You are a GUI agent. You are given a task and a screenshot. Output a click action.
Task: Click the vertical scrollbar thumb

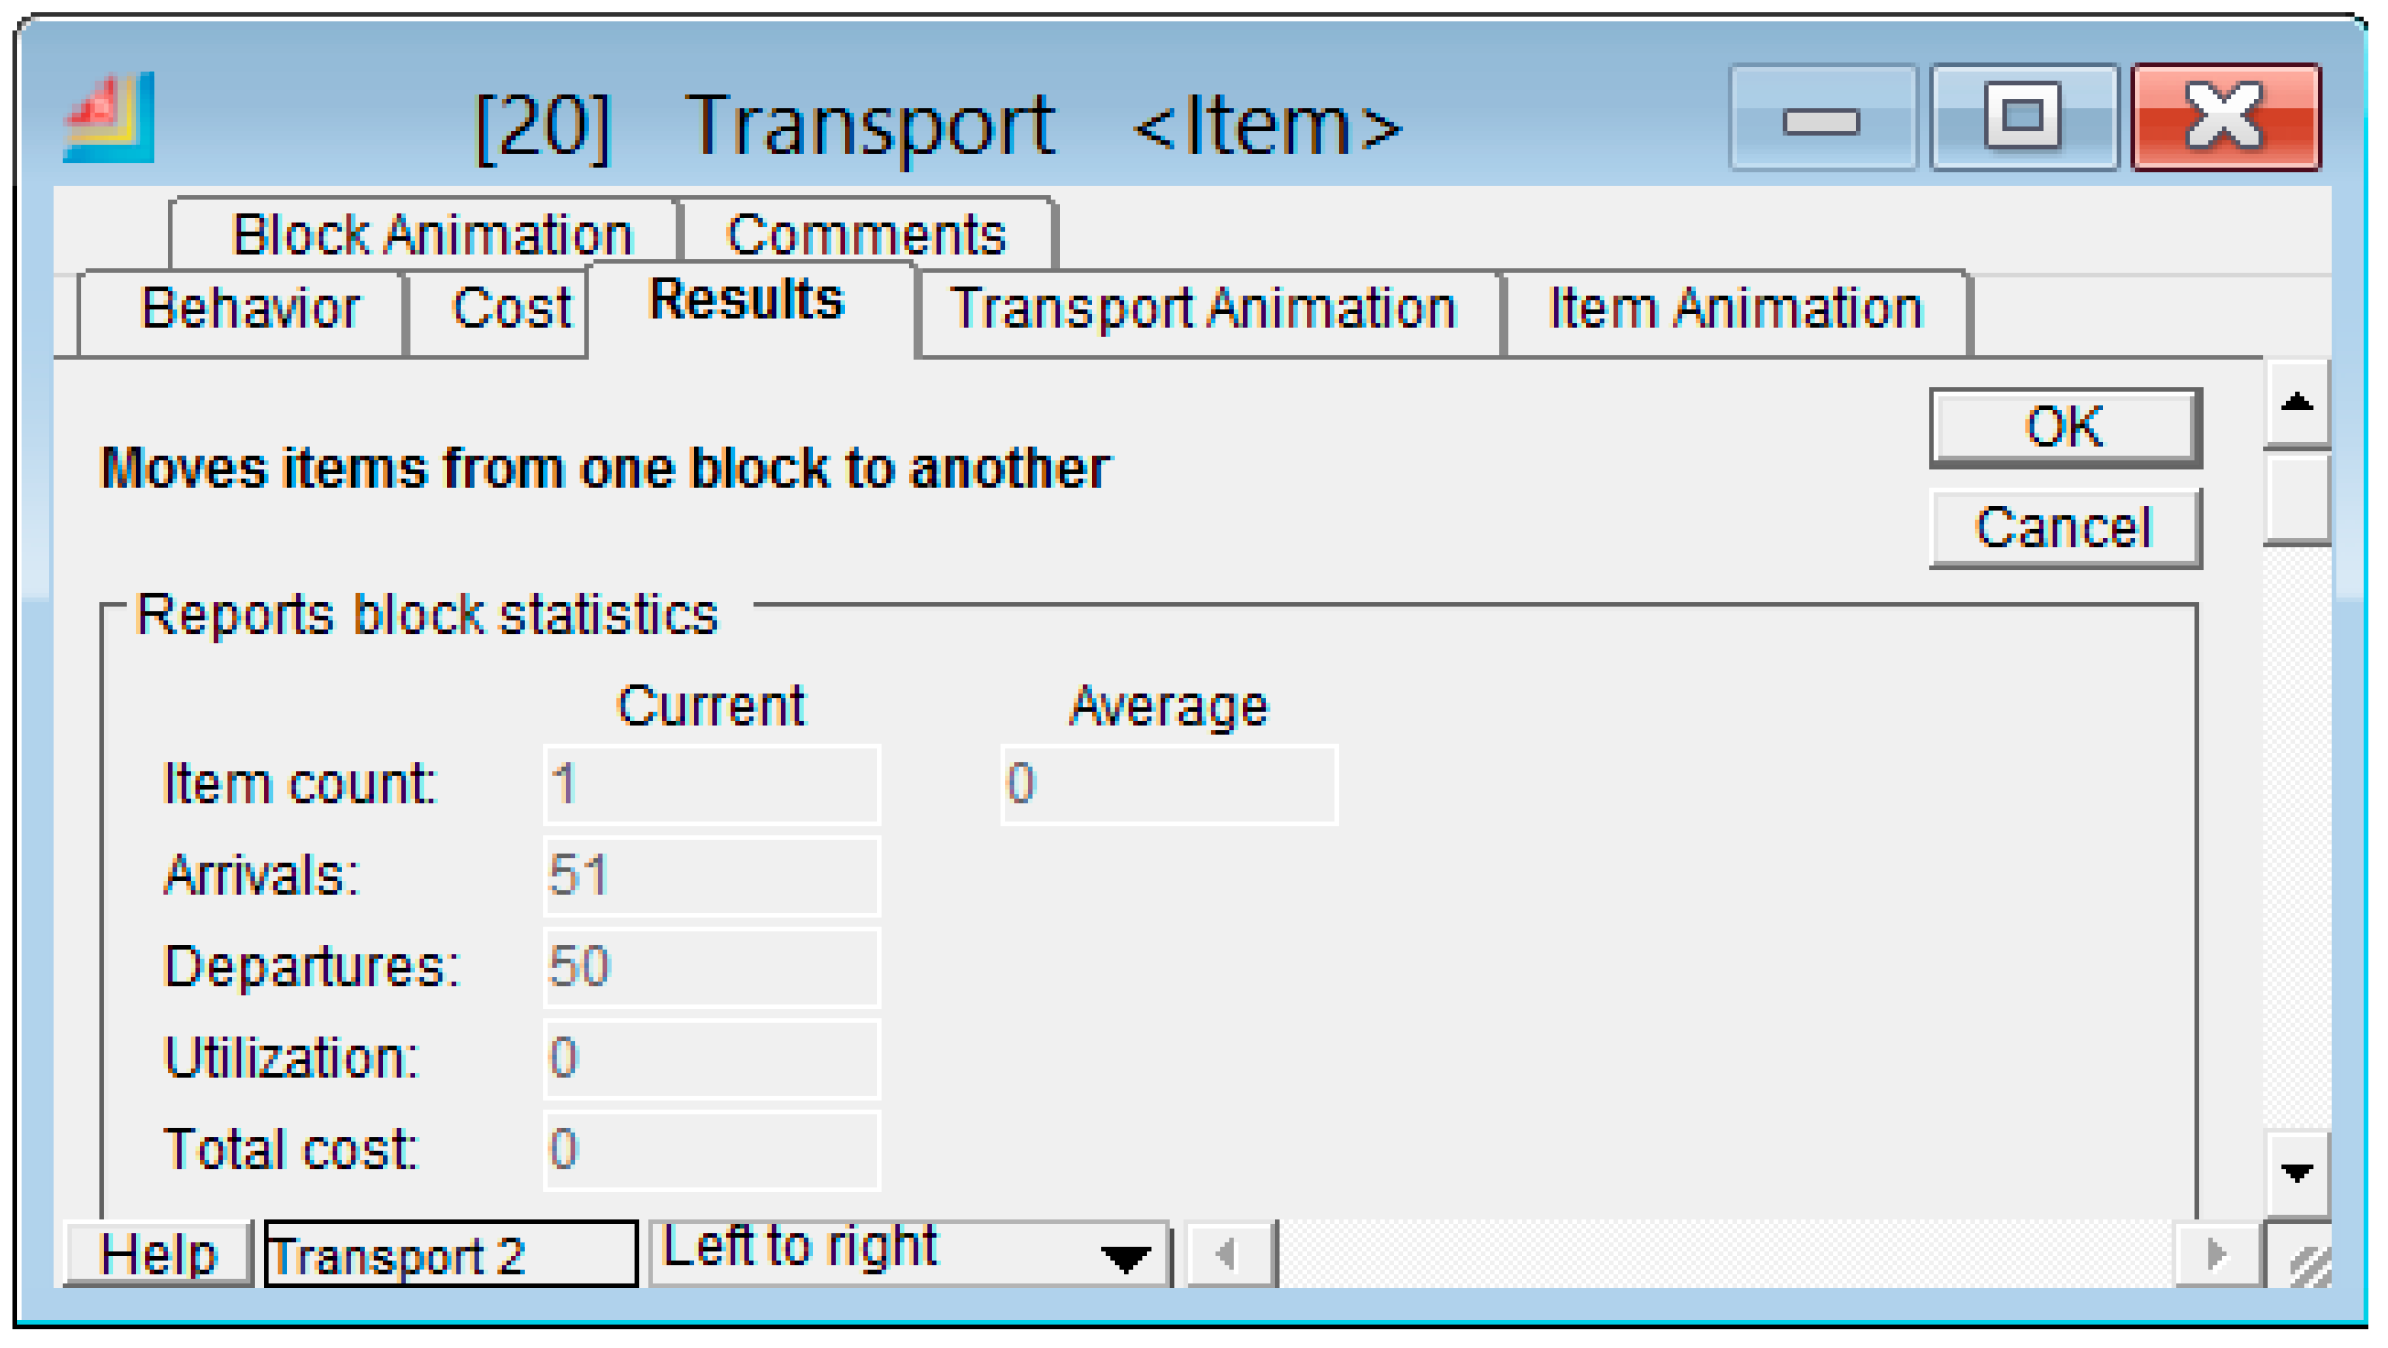point(2296,498)
